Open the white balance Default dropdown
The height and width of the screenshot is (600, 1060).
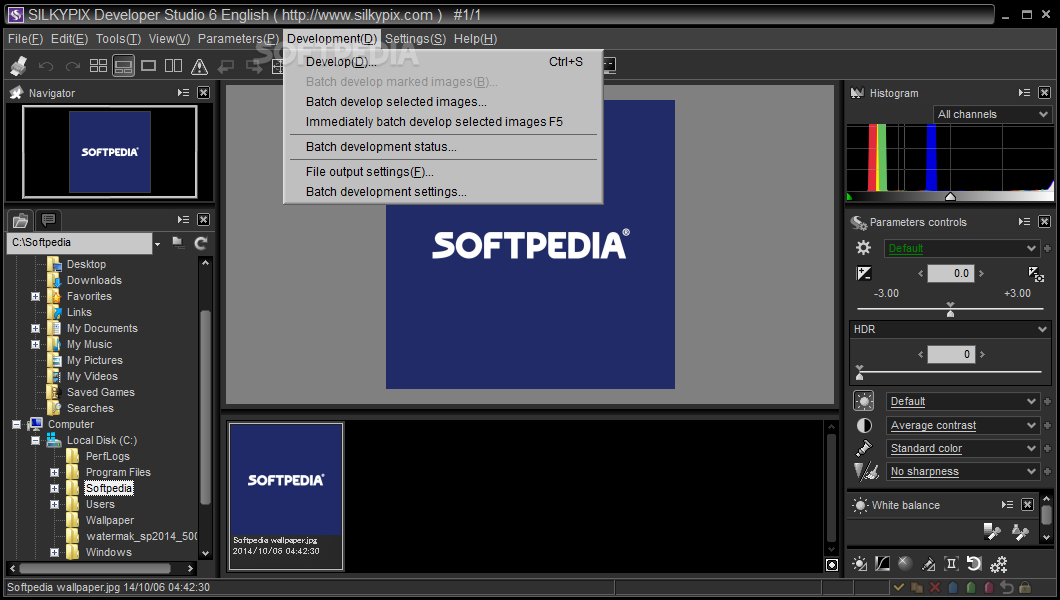click(963, 401)
